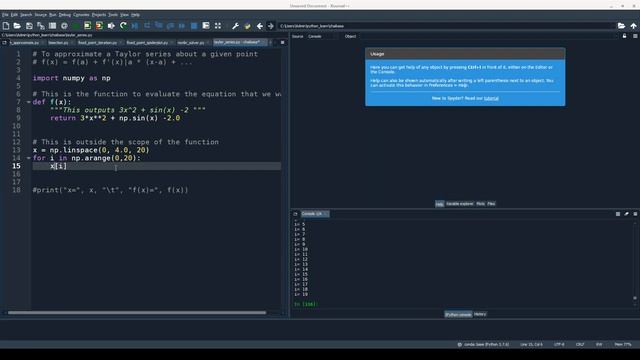Open the file switcher list icon
Screen dimensions: 640x360
coord(52,26)
